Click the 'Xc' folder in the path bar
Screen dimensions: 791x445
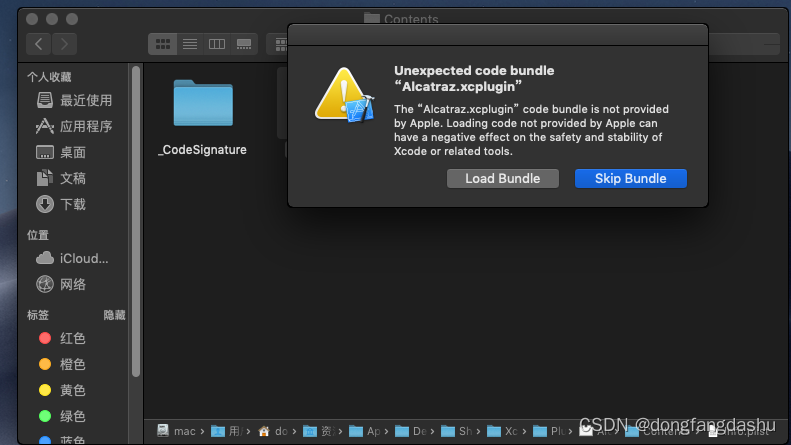[x=502, y=431]
